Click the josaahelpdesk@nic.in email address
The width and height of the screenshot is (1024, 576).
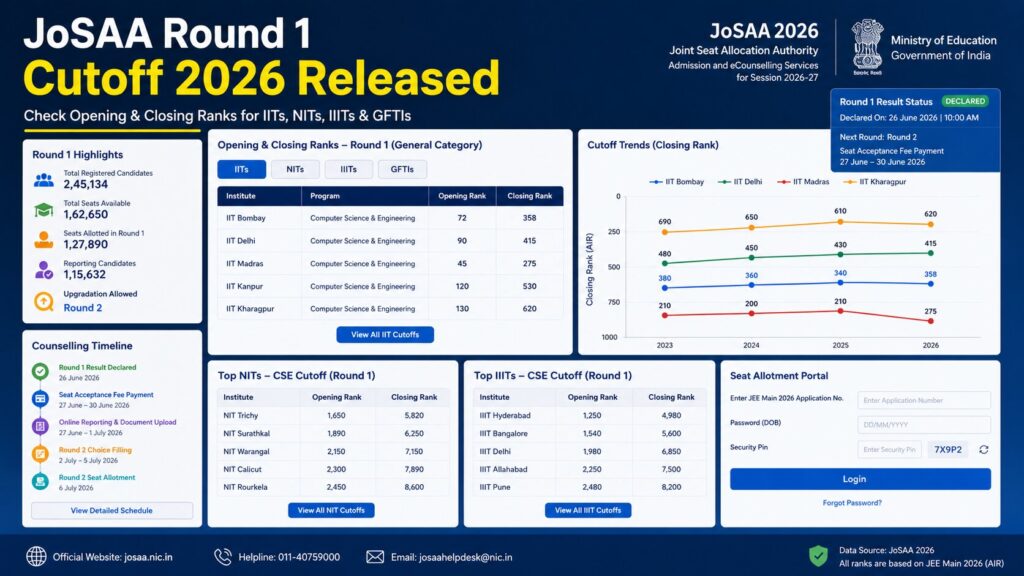coord(466,557)
